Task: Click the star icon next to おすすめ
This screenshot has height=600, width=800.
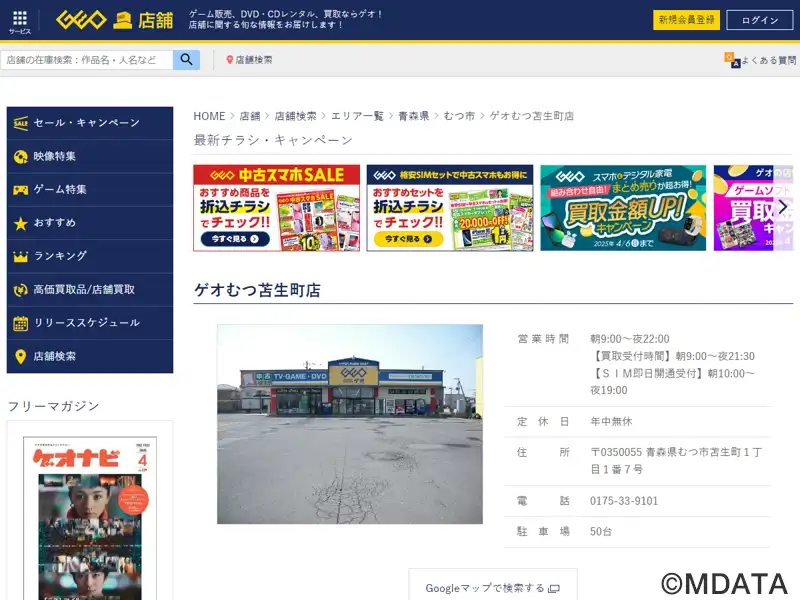Action: (20, 223)
